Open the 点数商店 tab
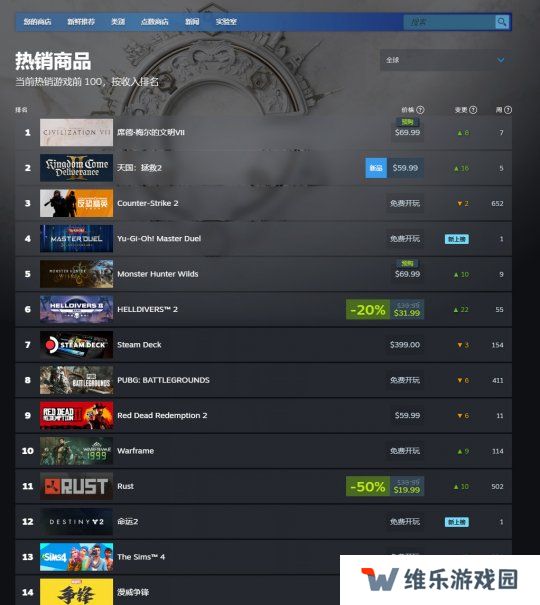This screenshot has width=540, height=605. coord(154,22)
